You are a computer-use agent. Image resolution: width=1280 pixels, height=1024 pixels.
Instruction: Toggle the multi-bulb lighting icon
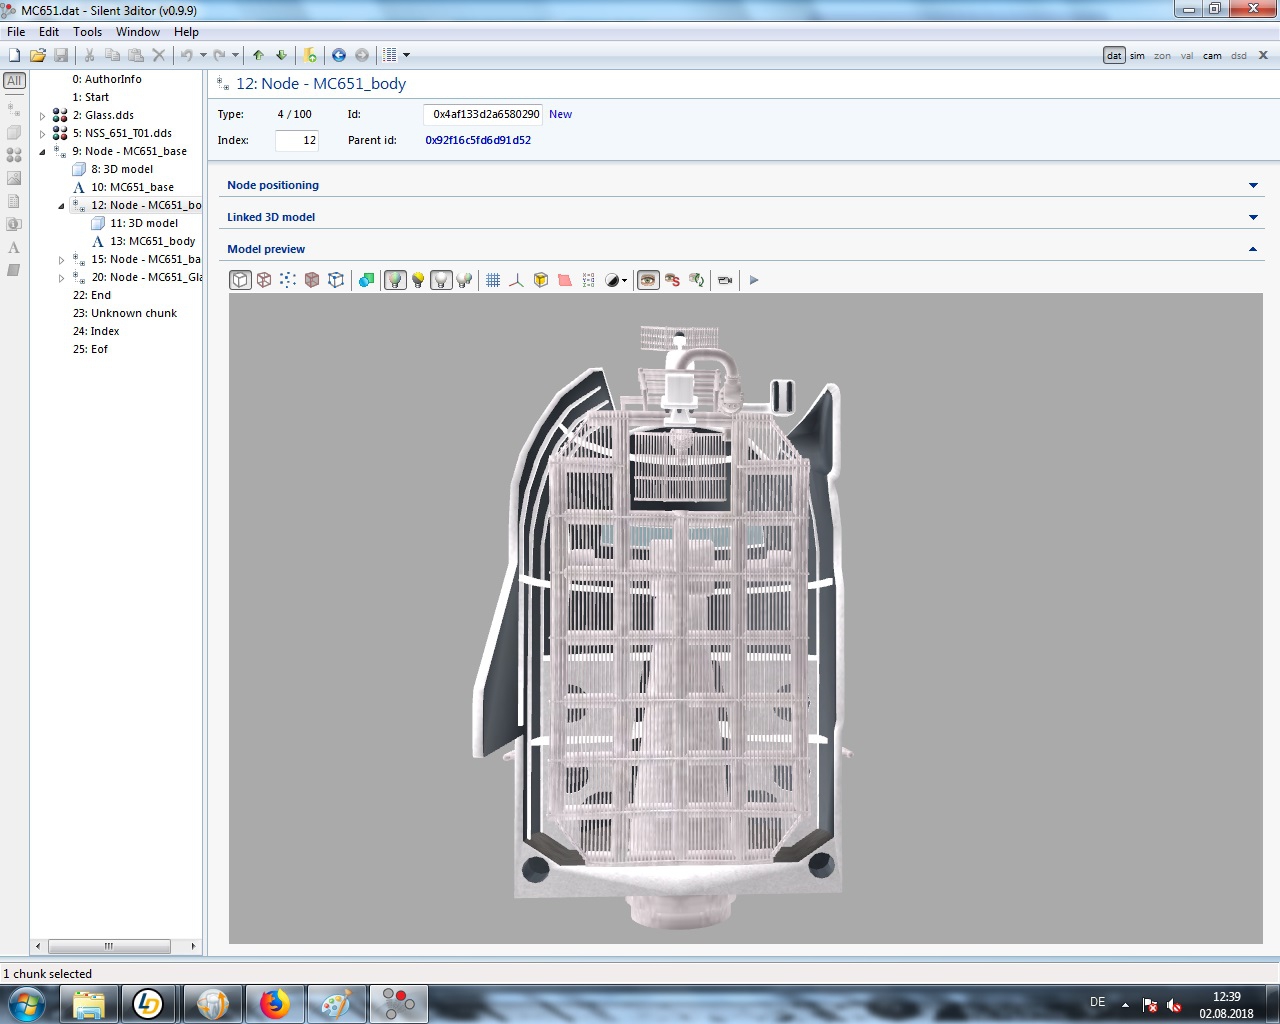tap(464, 280)
